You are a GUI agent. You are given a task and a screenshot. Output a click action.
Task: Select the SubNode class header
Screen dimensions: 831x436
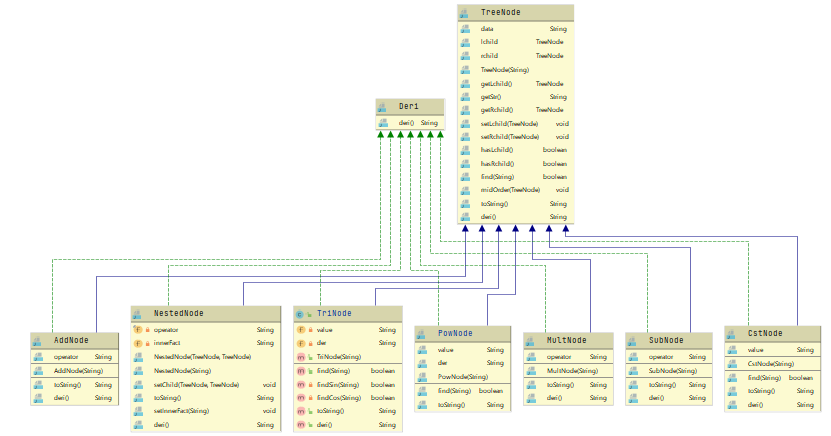(669, 341)
